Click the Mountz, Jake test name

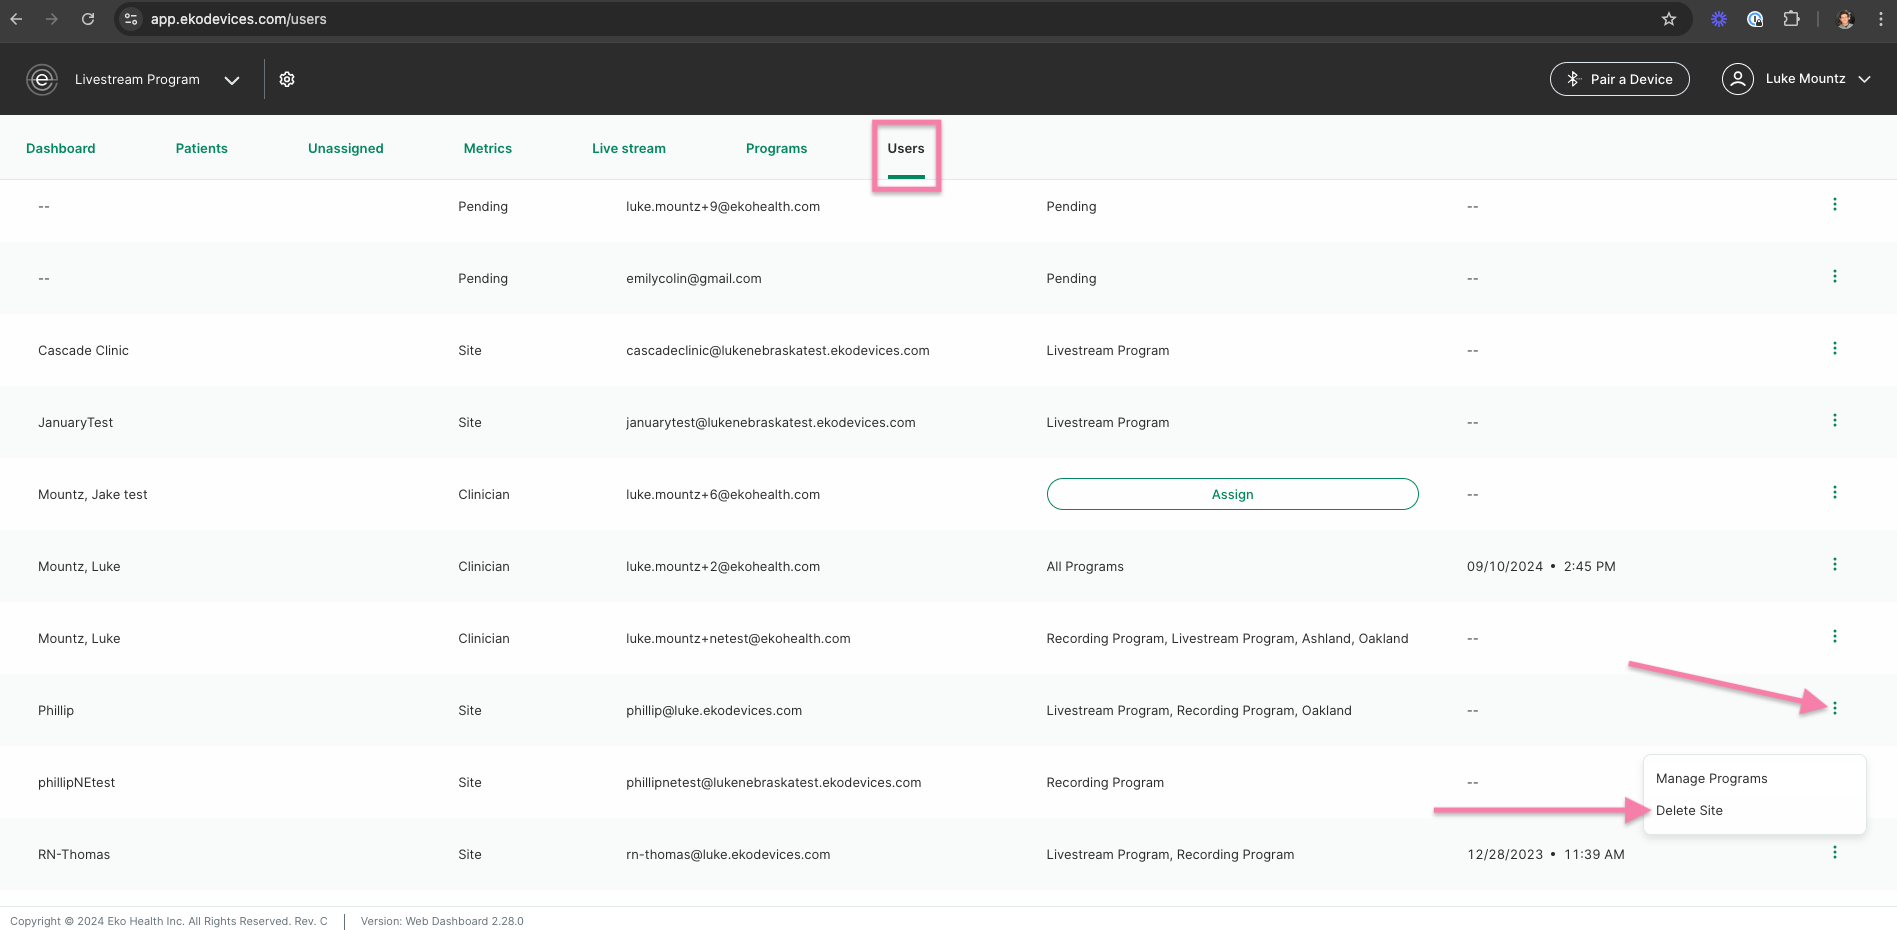tap(93, 494)
